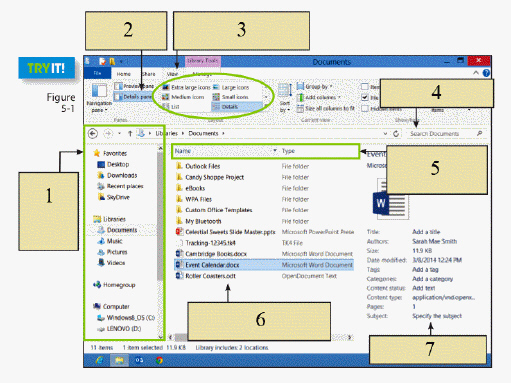
Task: Select Small icons layout
Action: [x=231, y=97]
